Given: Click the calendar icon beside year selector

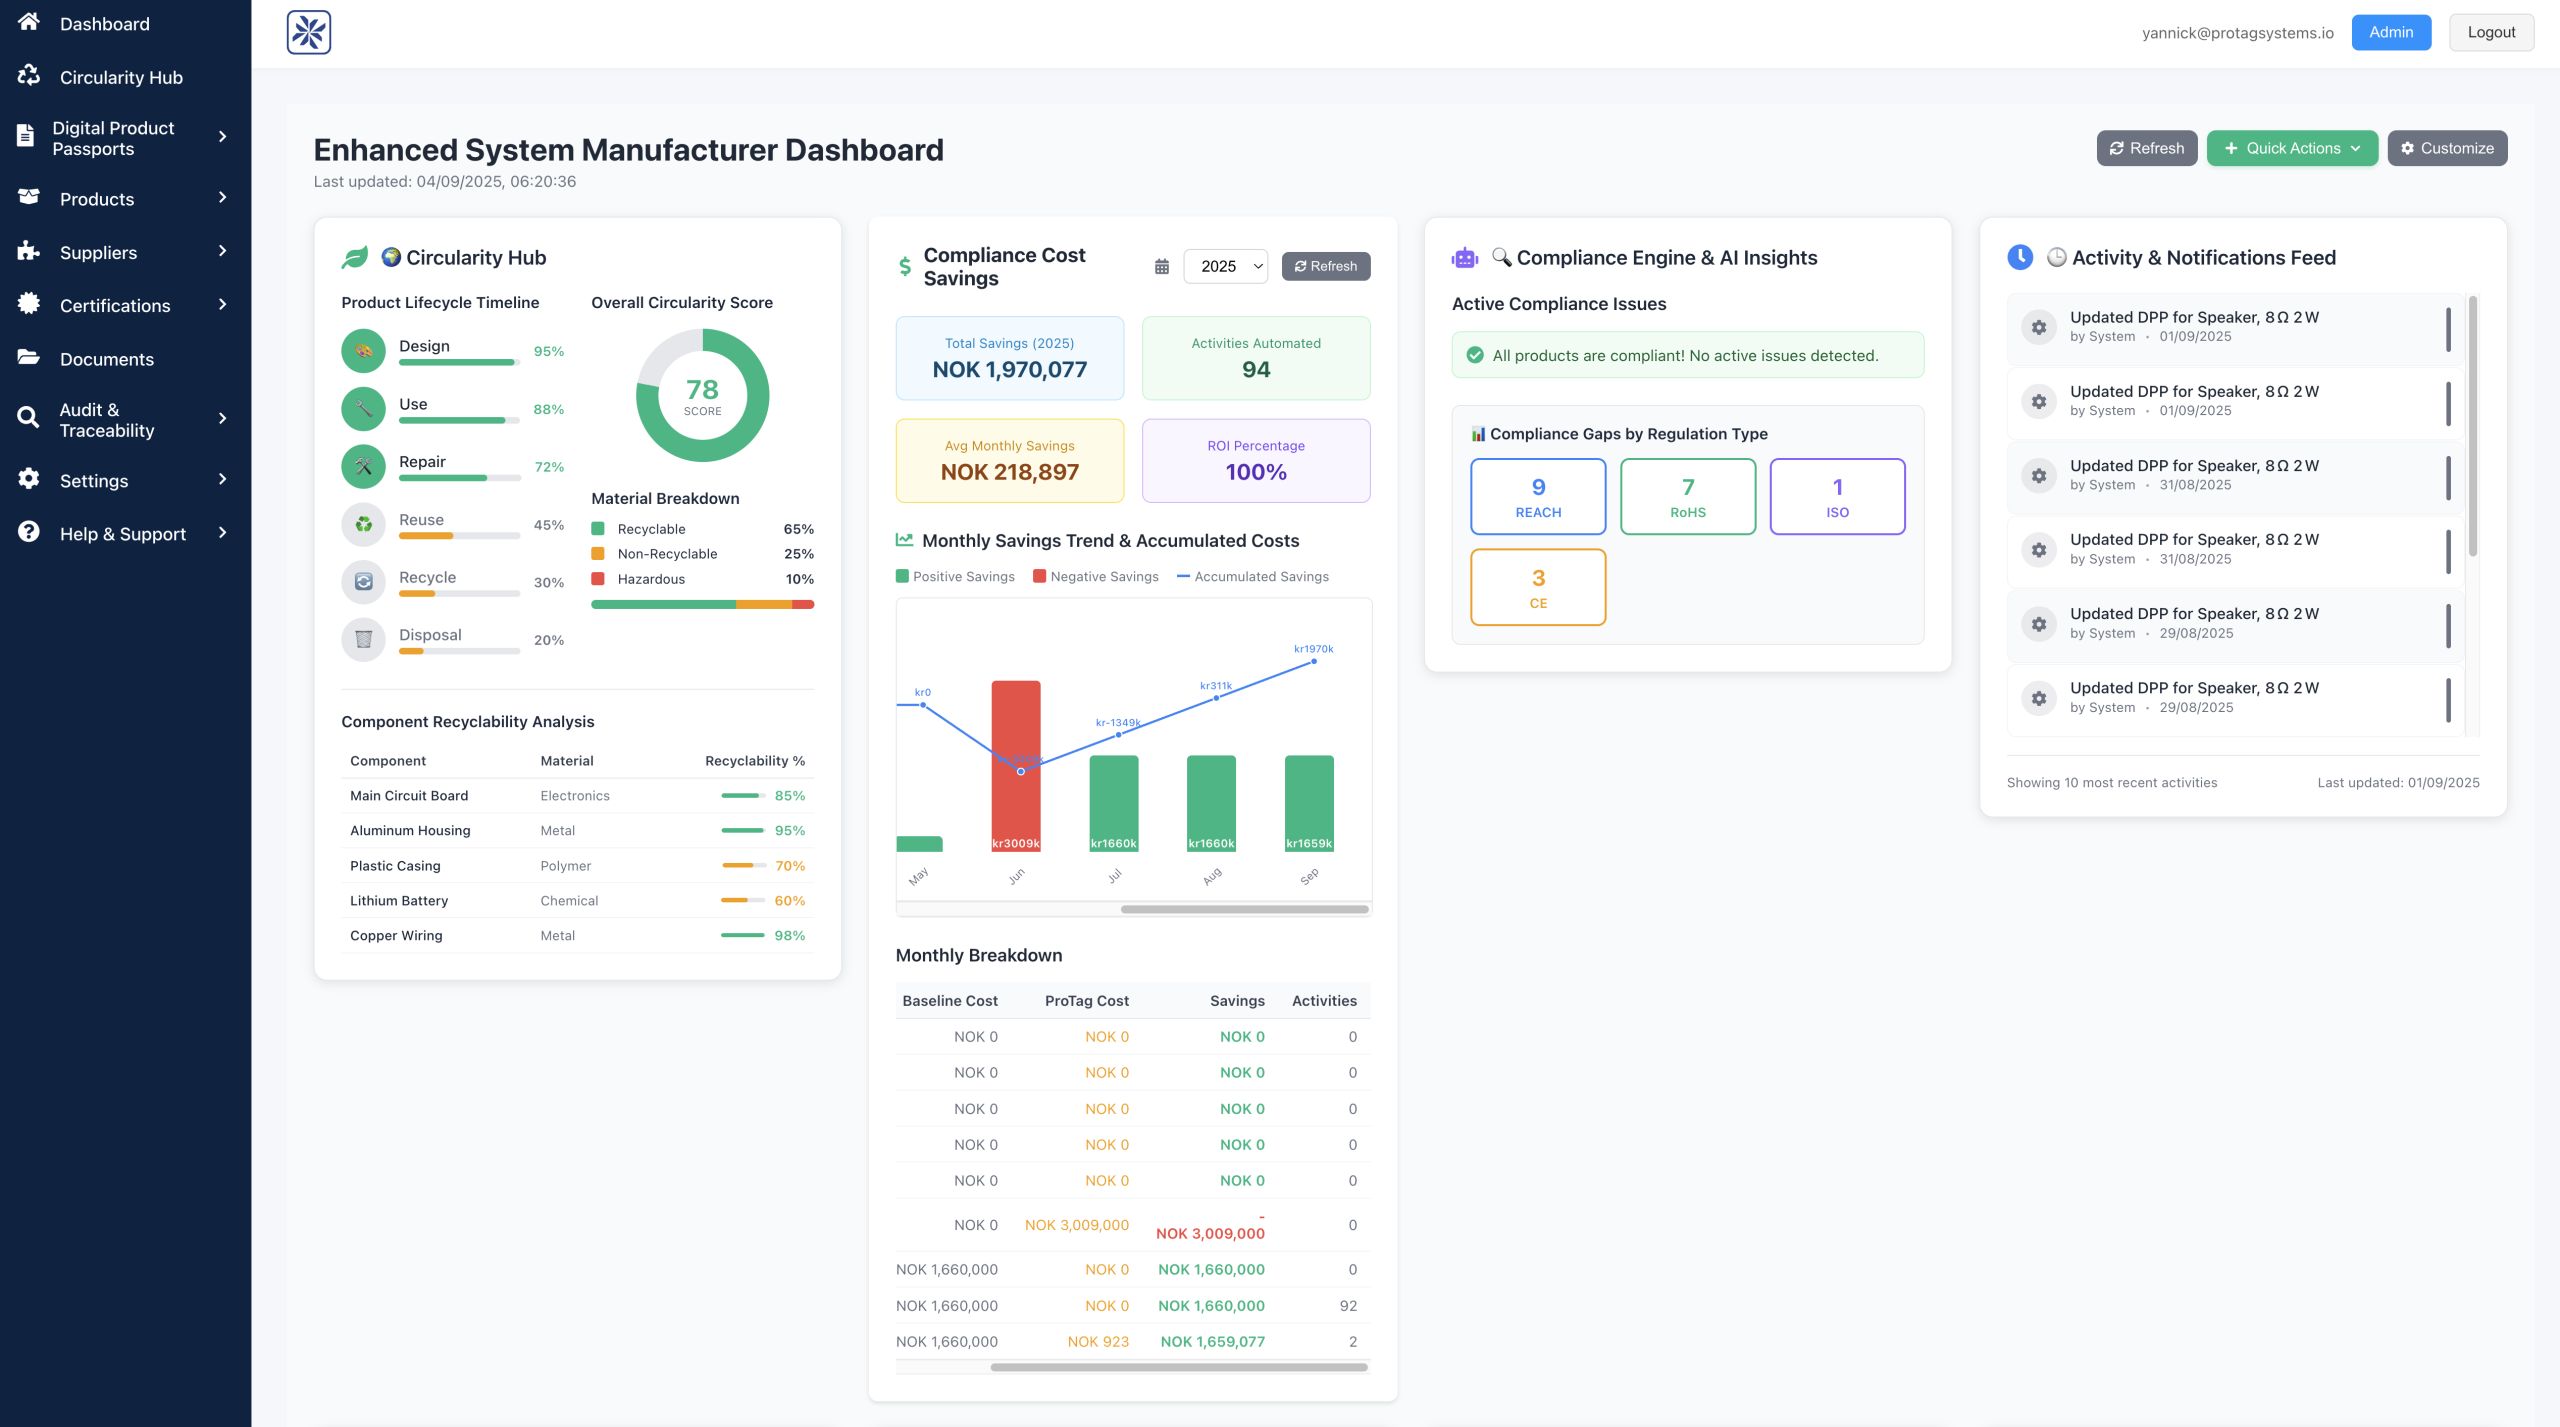Looking at the screenshot, I should pos(1161,266).
